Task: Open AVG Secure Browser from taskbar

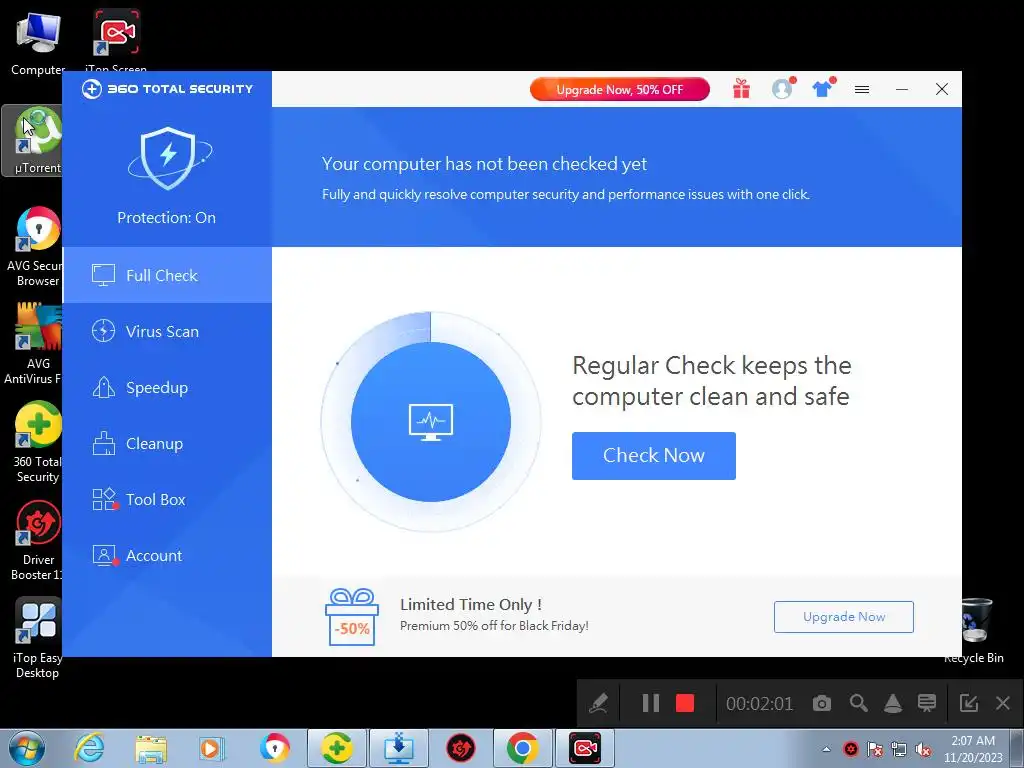Action: click(x=274, y=748)
